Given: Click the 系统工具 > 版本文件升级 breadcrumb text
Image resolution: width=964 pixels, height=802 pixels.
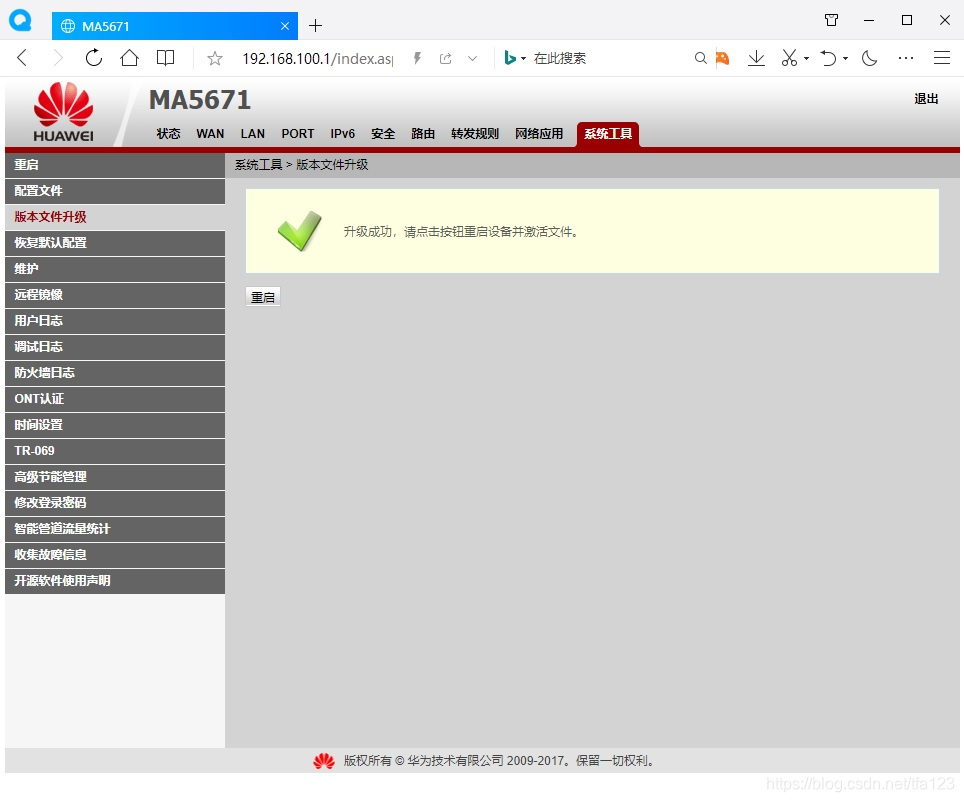Looking at the screenshot, I should pos(301,165).
